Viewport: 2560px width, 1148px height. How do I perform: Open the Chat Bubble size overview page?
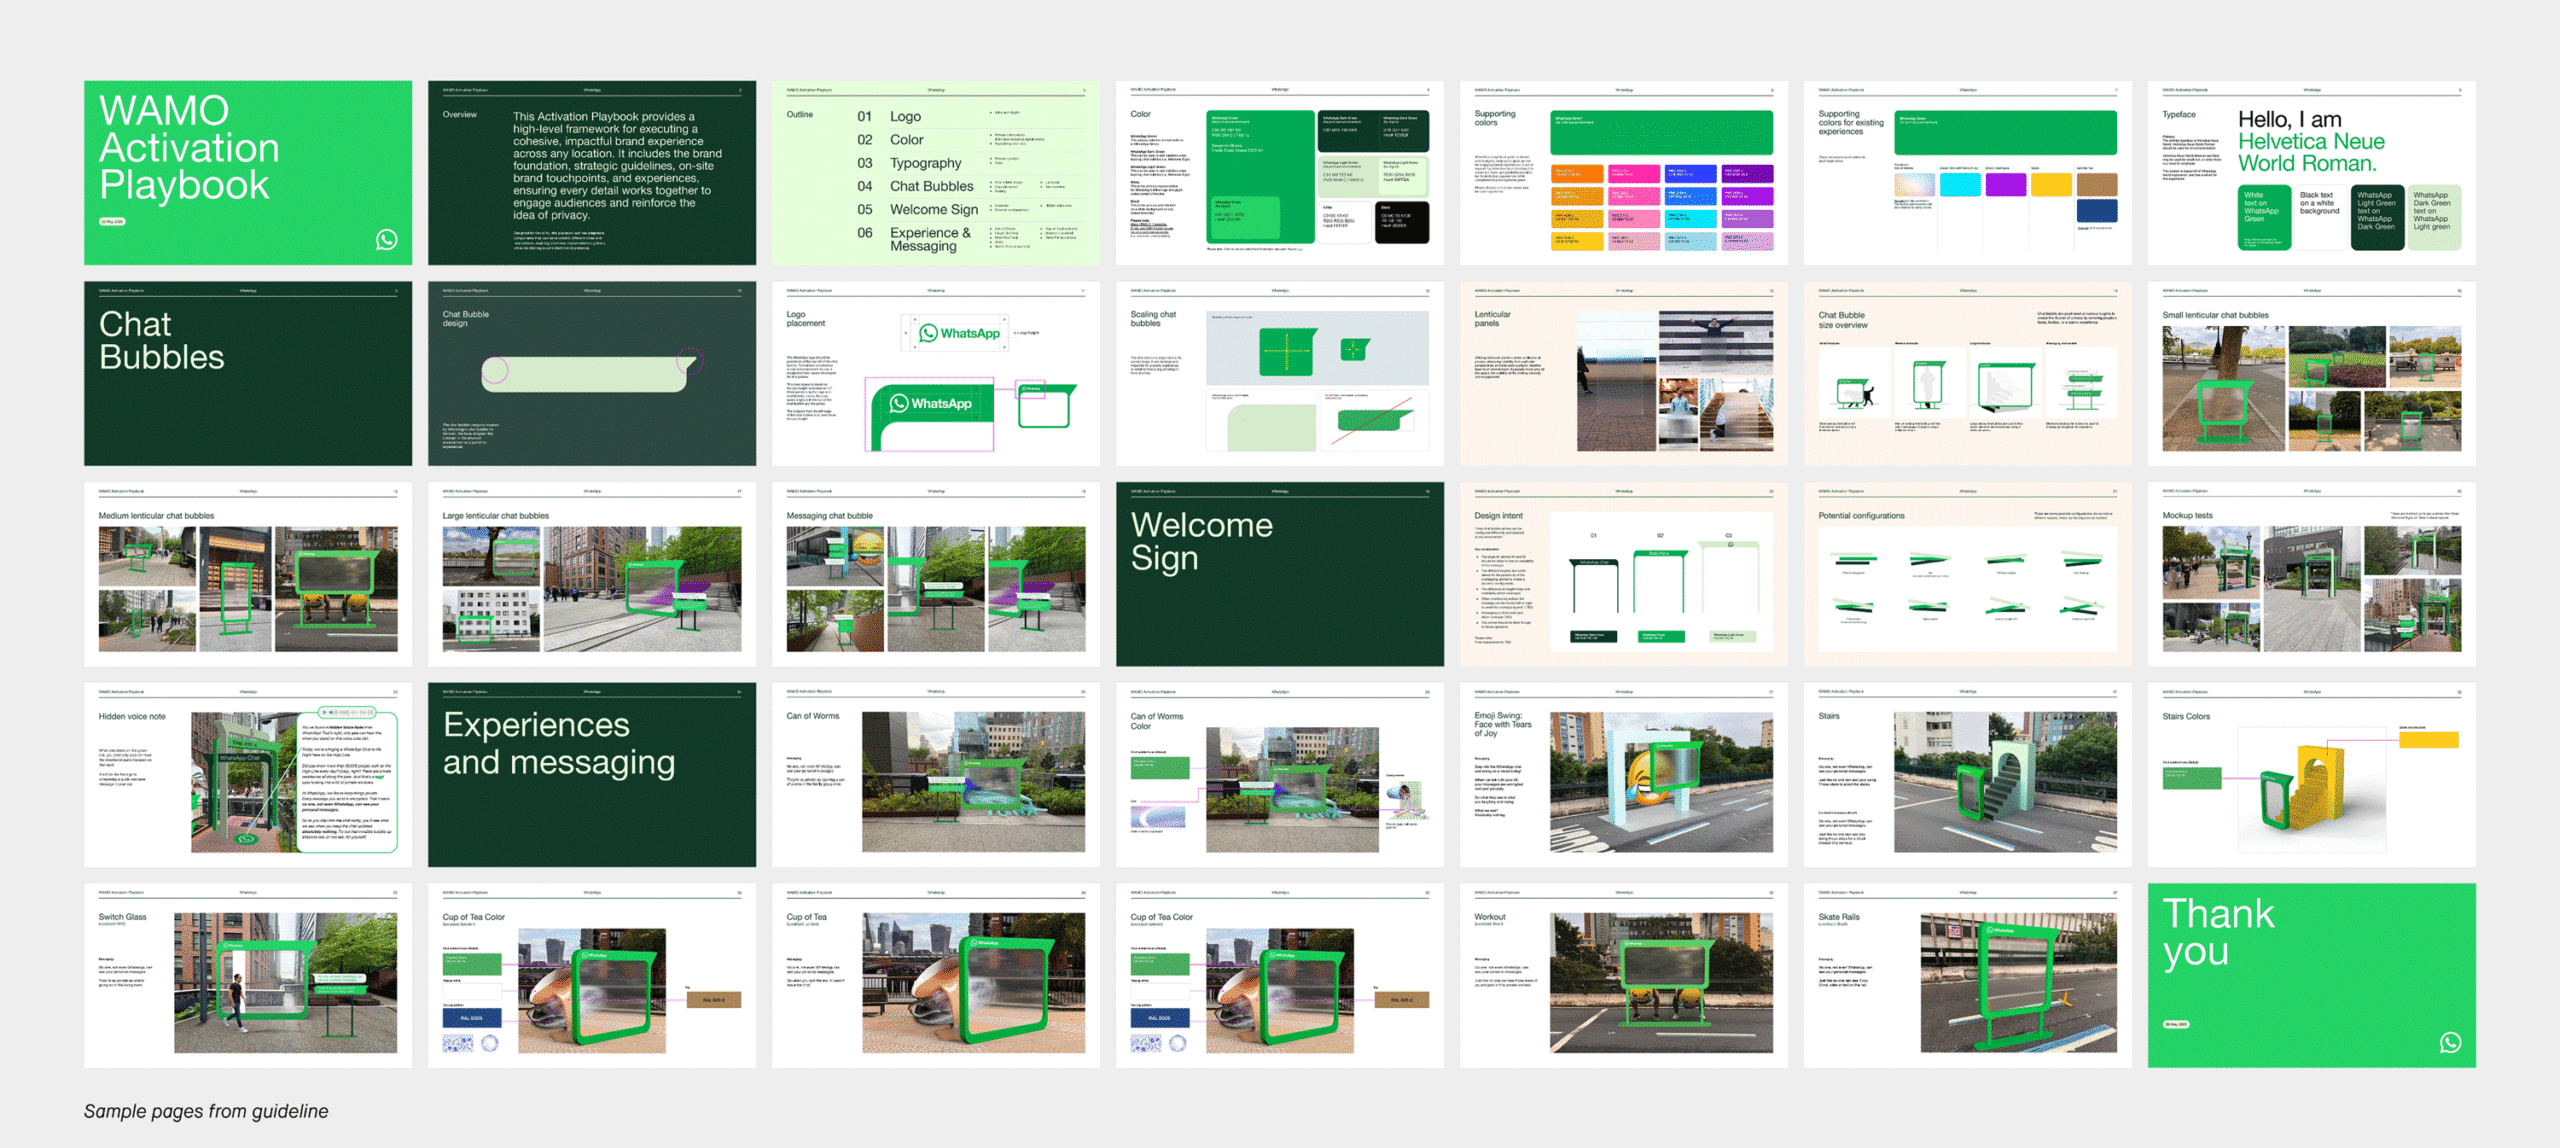tap(1968, 373)
